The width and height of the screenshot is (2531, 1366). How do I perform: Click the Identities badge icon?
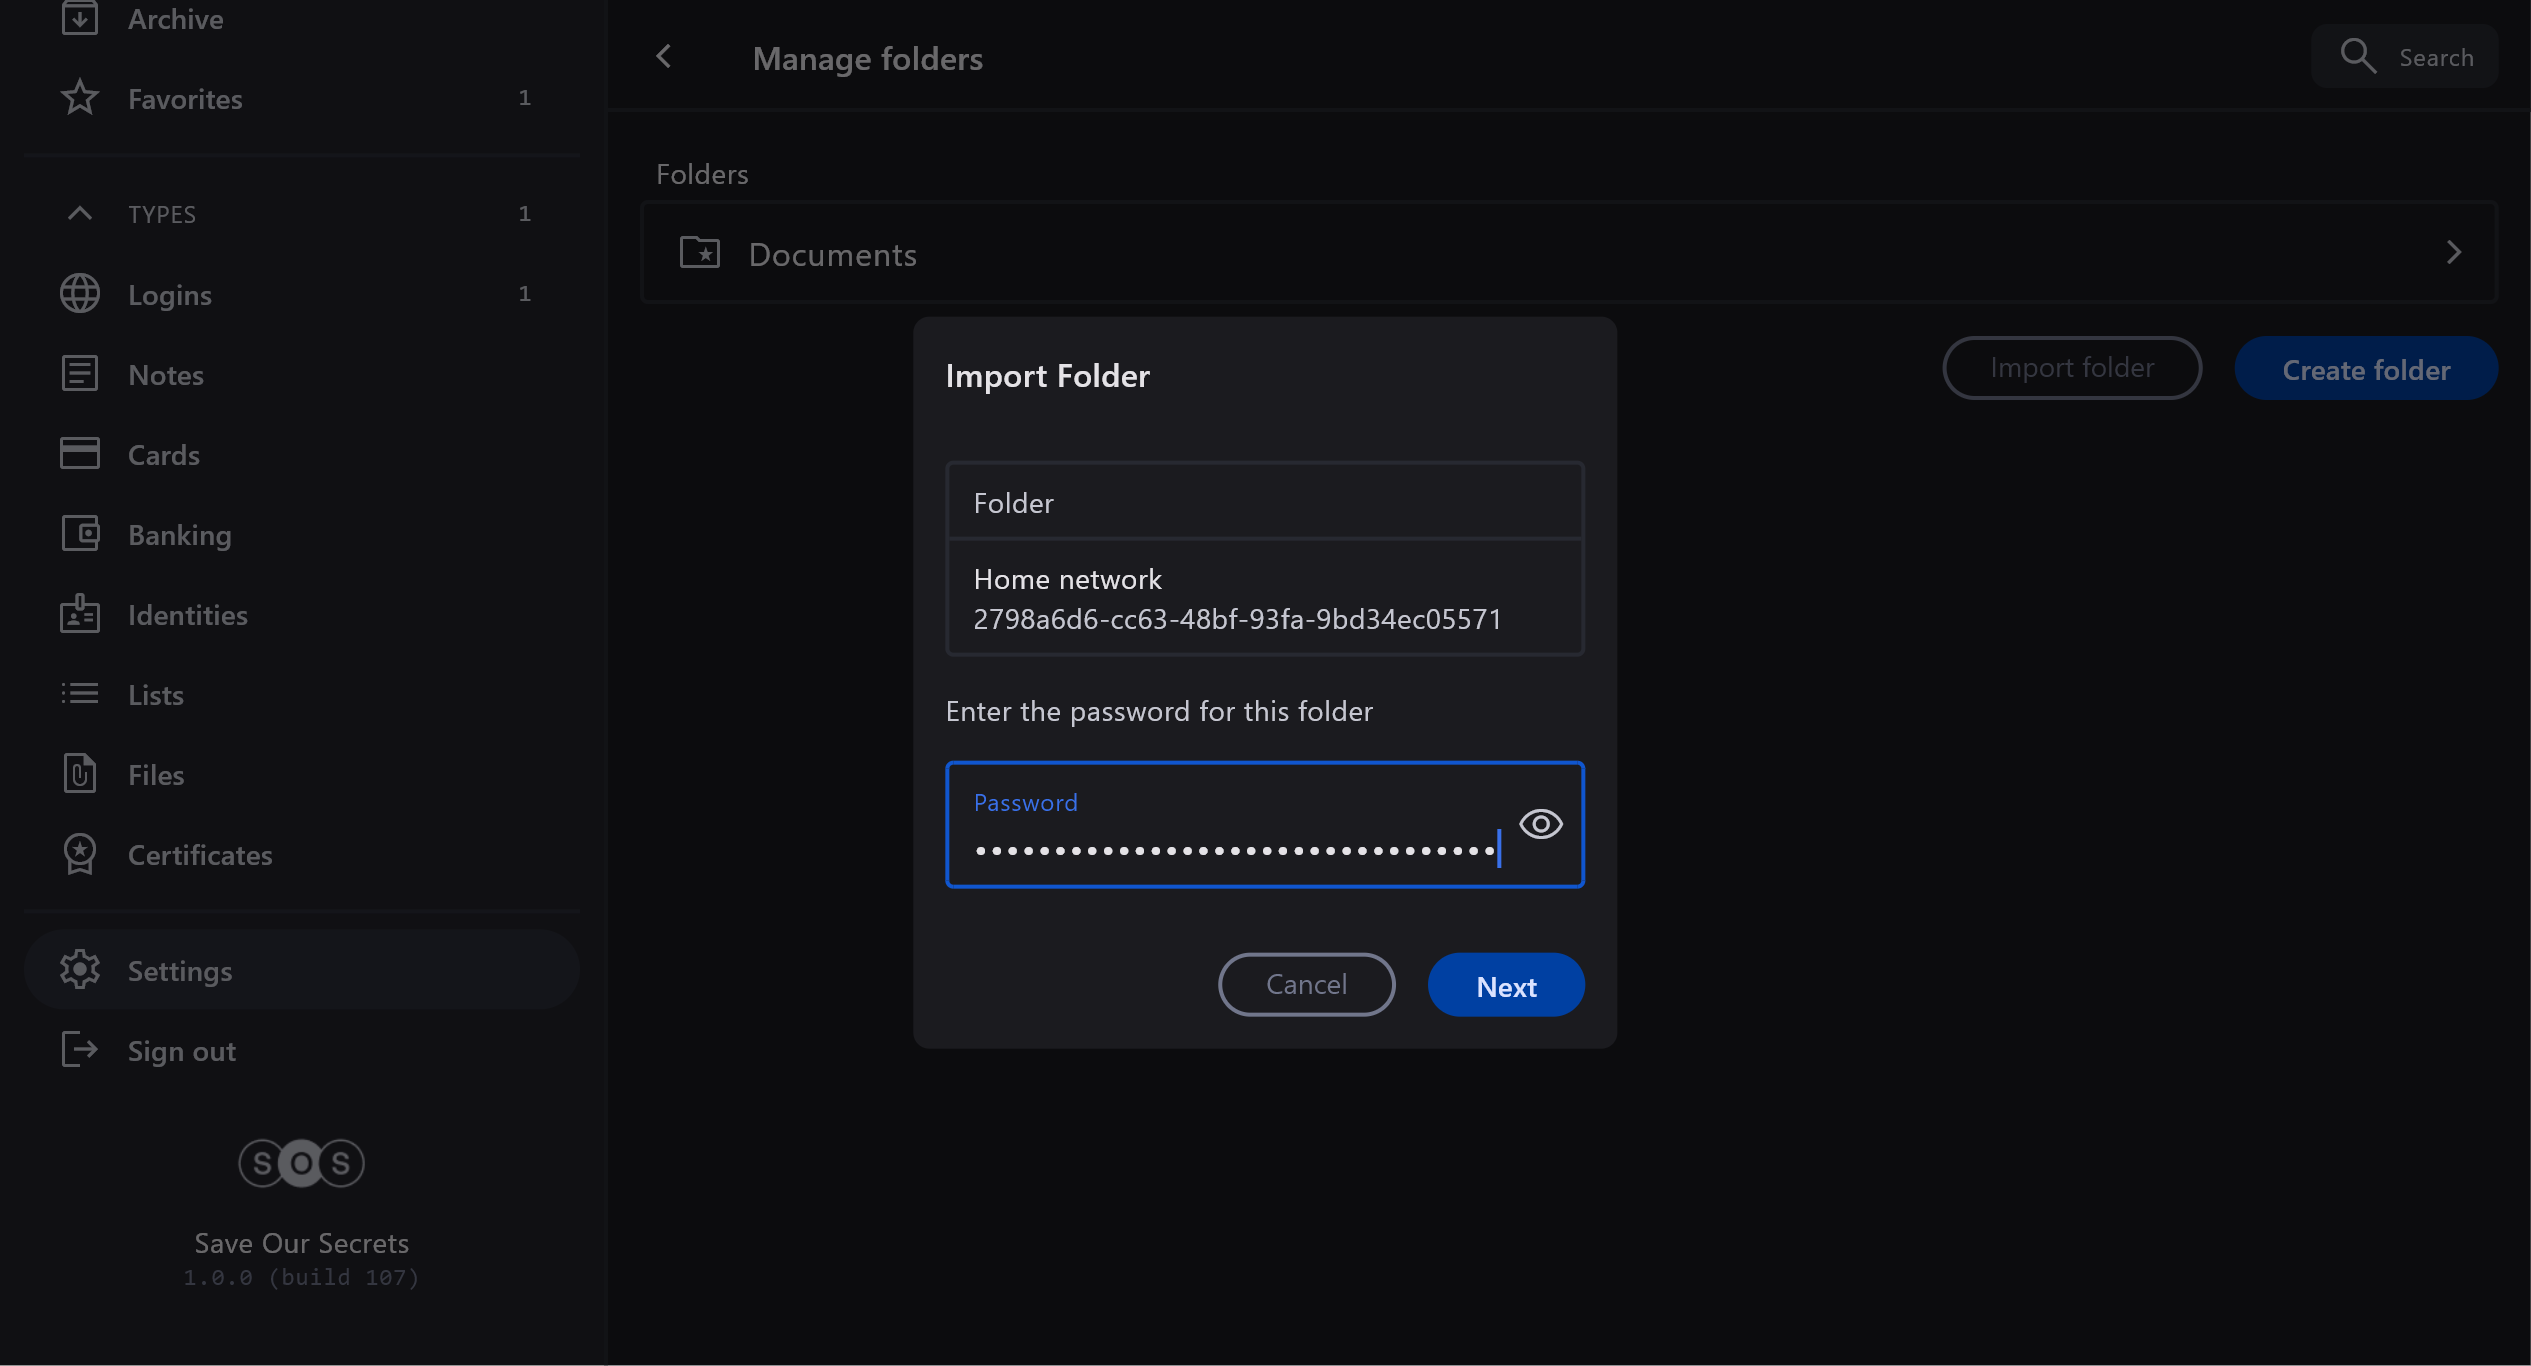80,614
